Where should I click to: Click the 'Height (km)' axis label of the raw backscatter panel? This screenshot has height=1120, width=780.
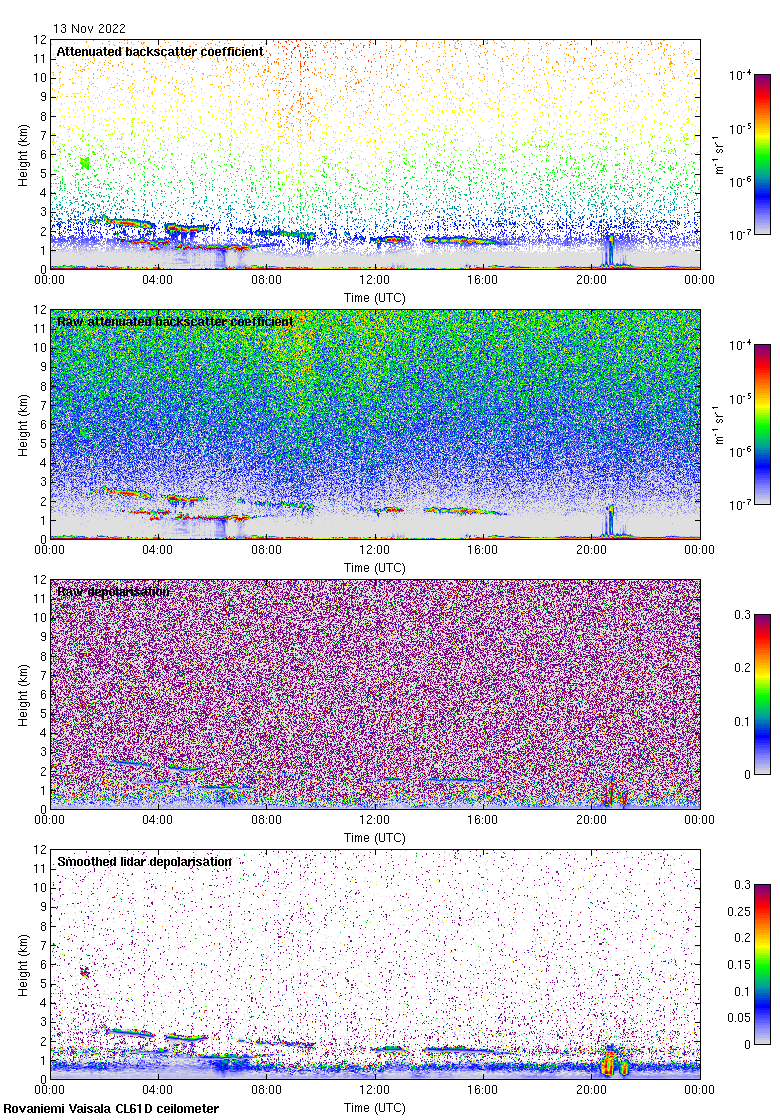[x=24, y=425]
